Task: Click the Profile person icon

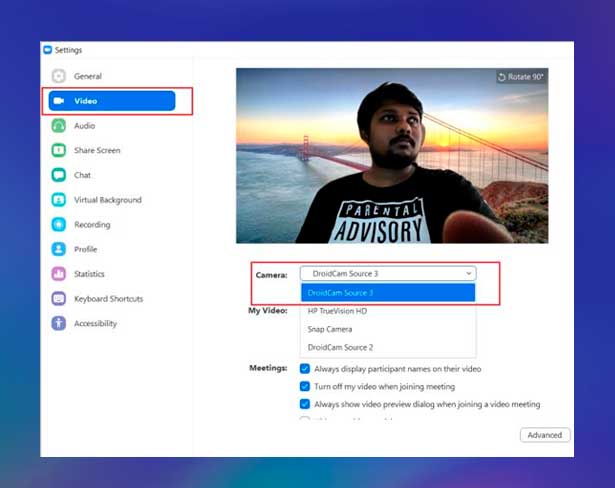Action: [x=59, y=249]
